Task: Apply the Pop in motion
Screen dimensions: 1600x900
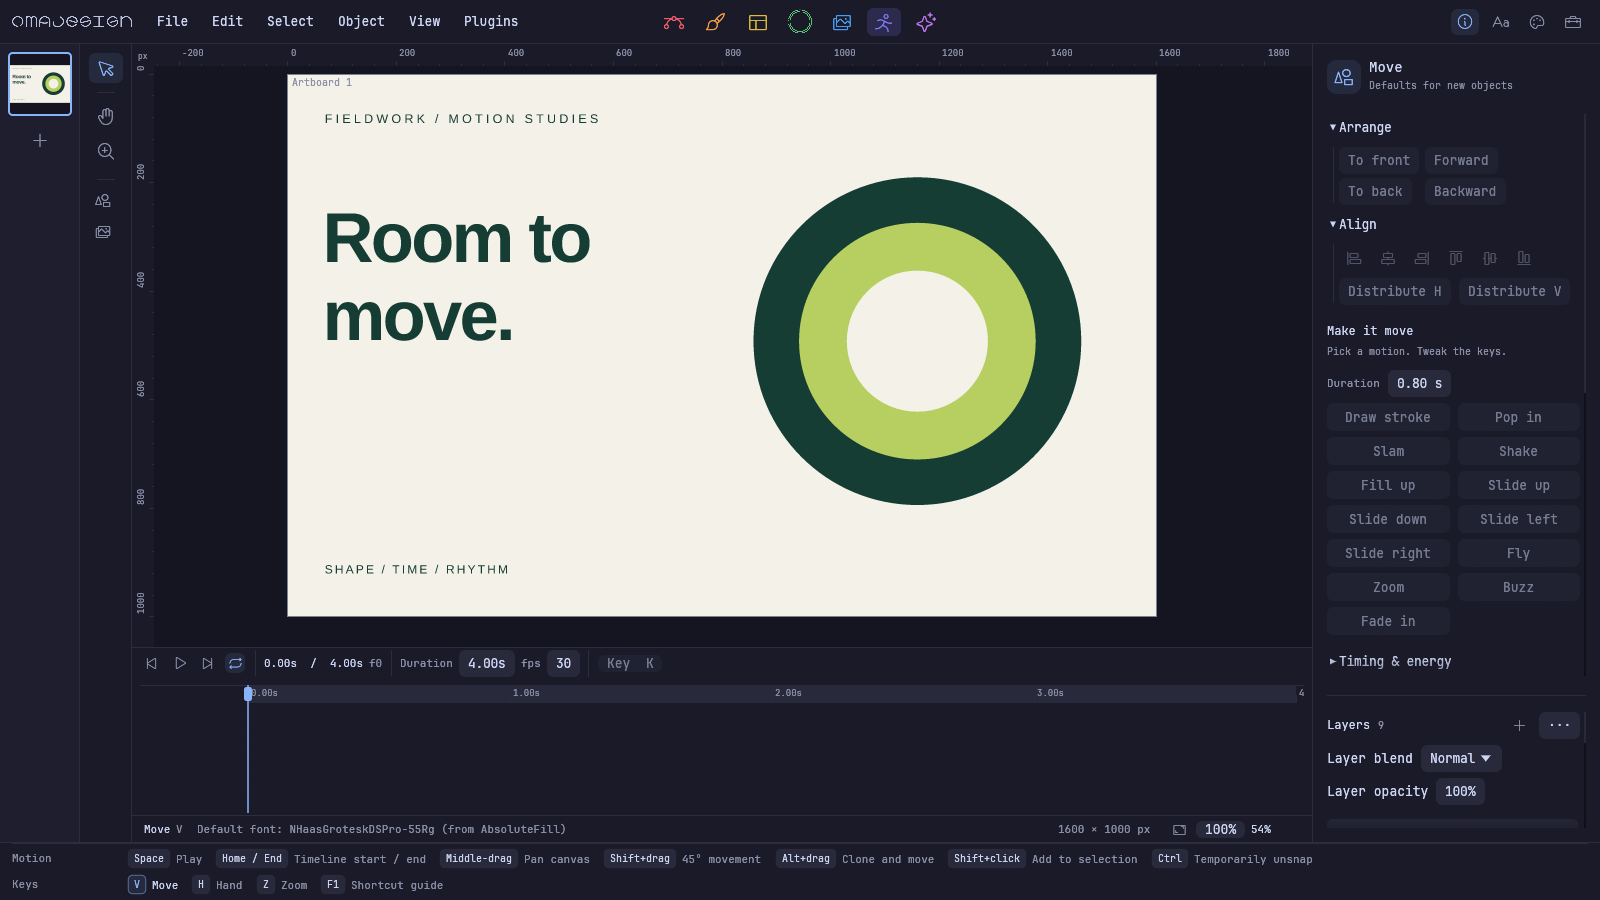Action: 1518,417
